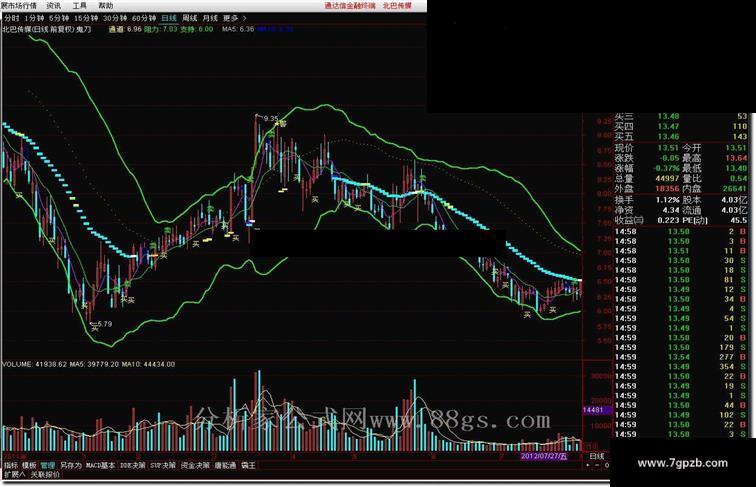
Task: Open the 资讯 menu
Action: tap(54, 6)
